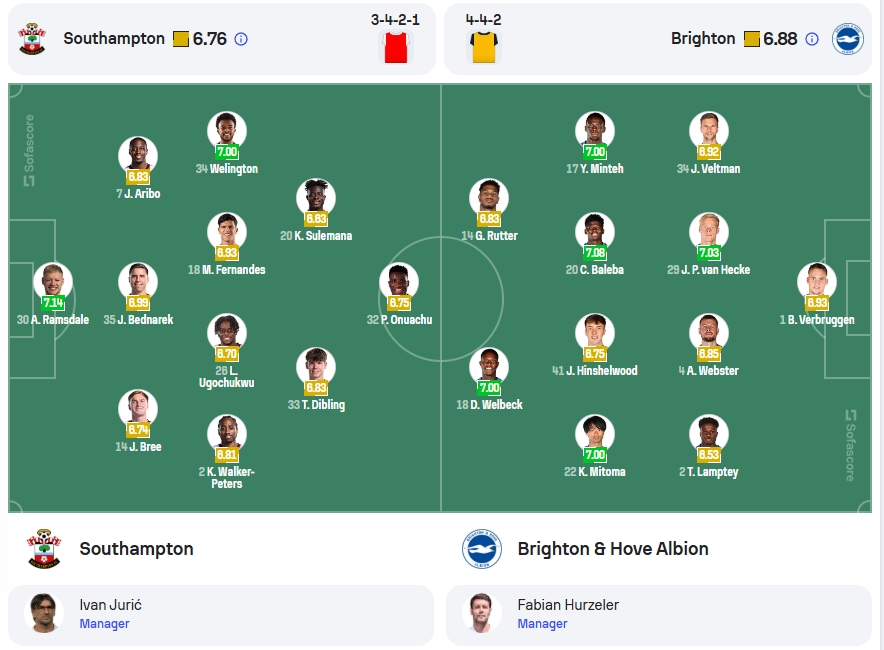Click C. Baleba 7.08 rating badge
The image size is (884, 650).
click(x=595, y=253)
